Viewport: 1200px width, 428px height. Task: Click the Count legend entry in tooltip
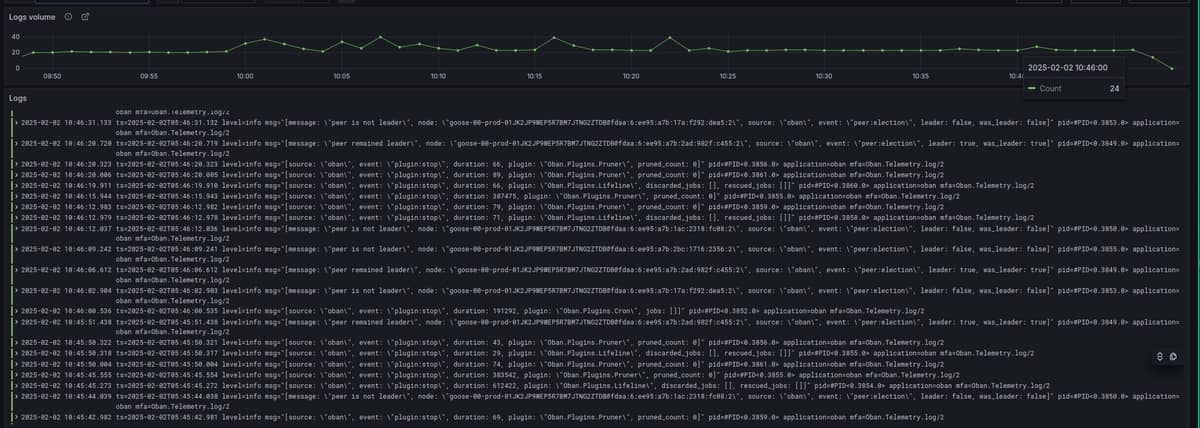click(1050, 88)
